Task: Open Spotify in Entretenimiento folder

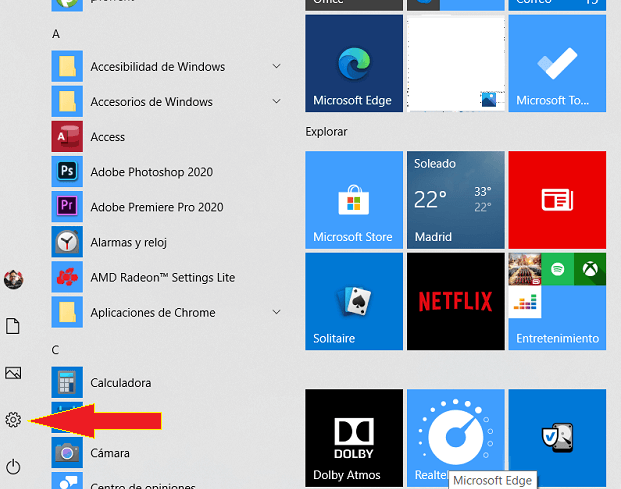Action: click(x=557, y=269)
